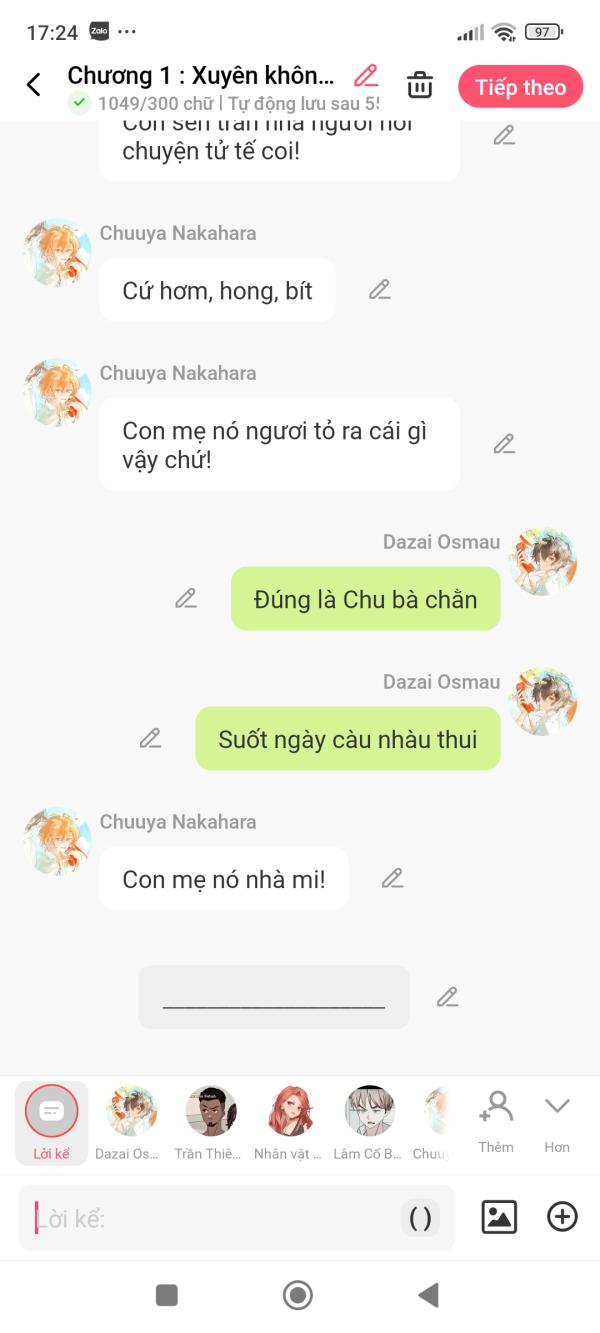Edit message "Con mẹ nó nhà mi!"

pyautogui.click(x=392, y=878)
